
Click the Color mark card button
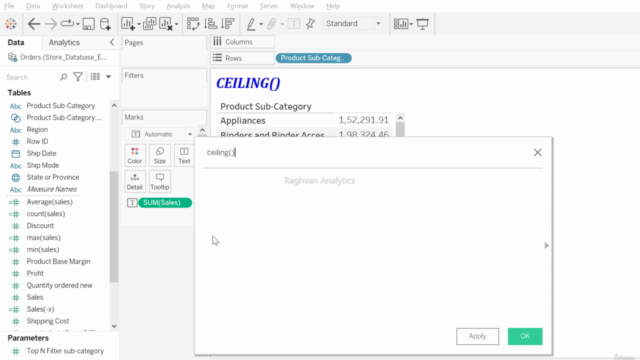point(135,156)
